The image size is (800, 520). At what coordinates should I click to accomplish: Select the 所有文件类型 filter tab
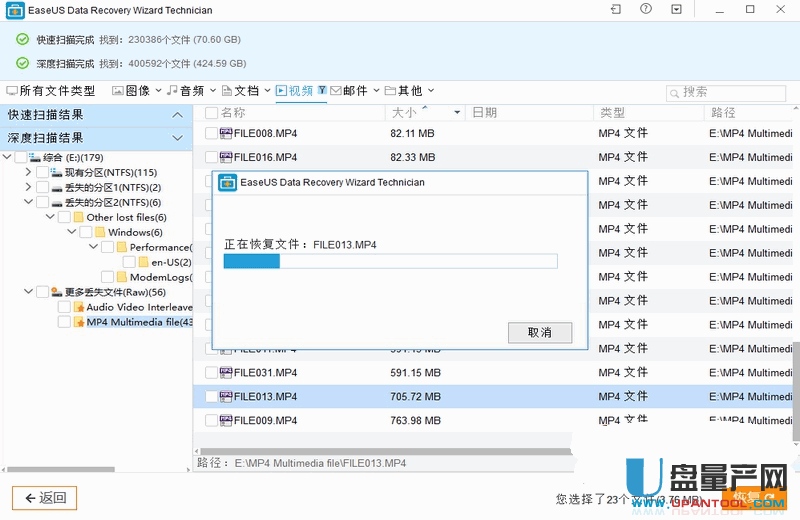coord(50,91)
